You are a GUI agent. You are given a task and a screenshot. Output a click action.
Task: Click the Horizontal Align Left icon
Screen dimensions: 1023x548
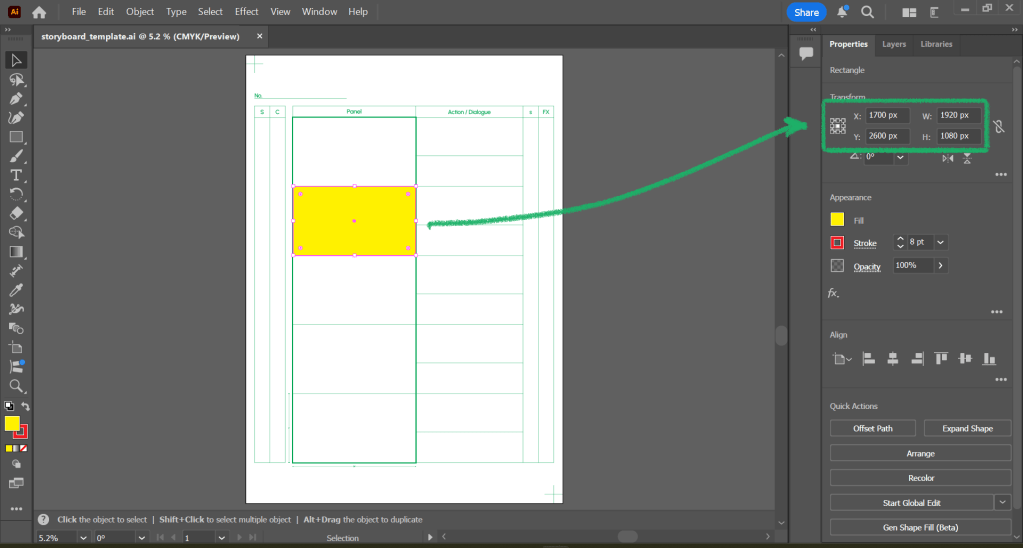(868, 358)
